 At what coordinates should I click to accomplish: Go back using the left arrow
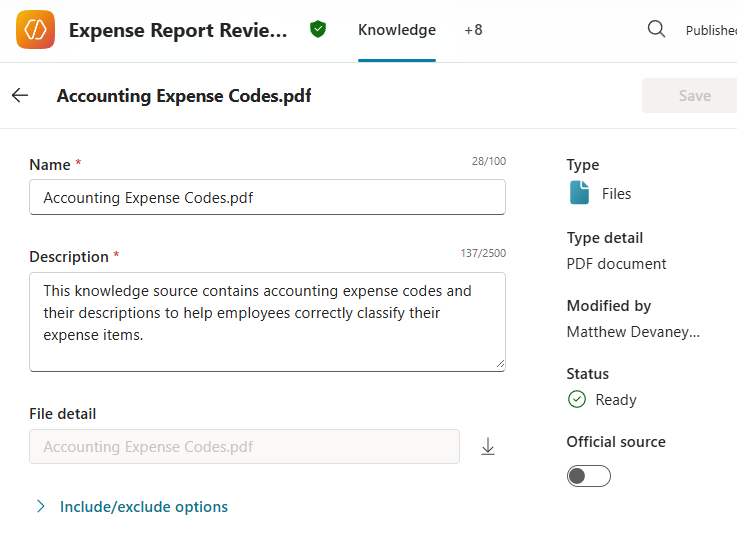pos(20,96)
